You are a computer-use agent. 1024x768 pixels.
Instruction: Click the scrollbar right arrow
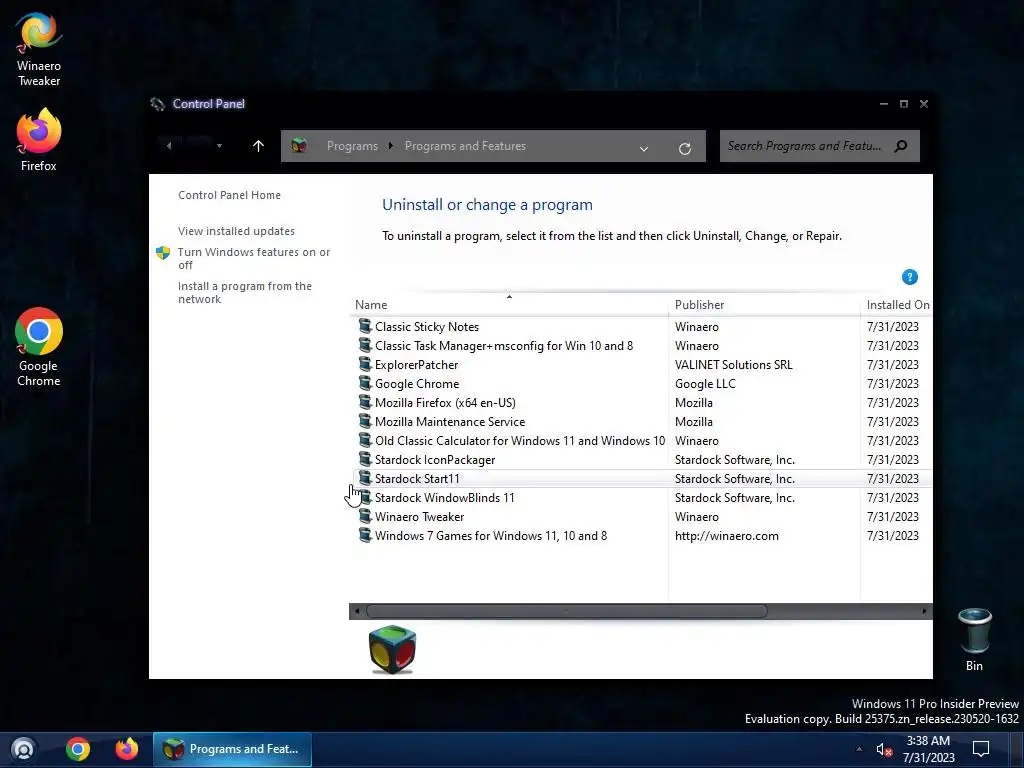[x=924, y=611]
